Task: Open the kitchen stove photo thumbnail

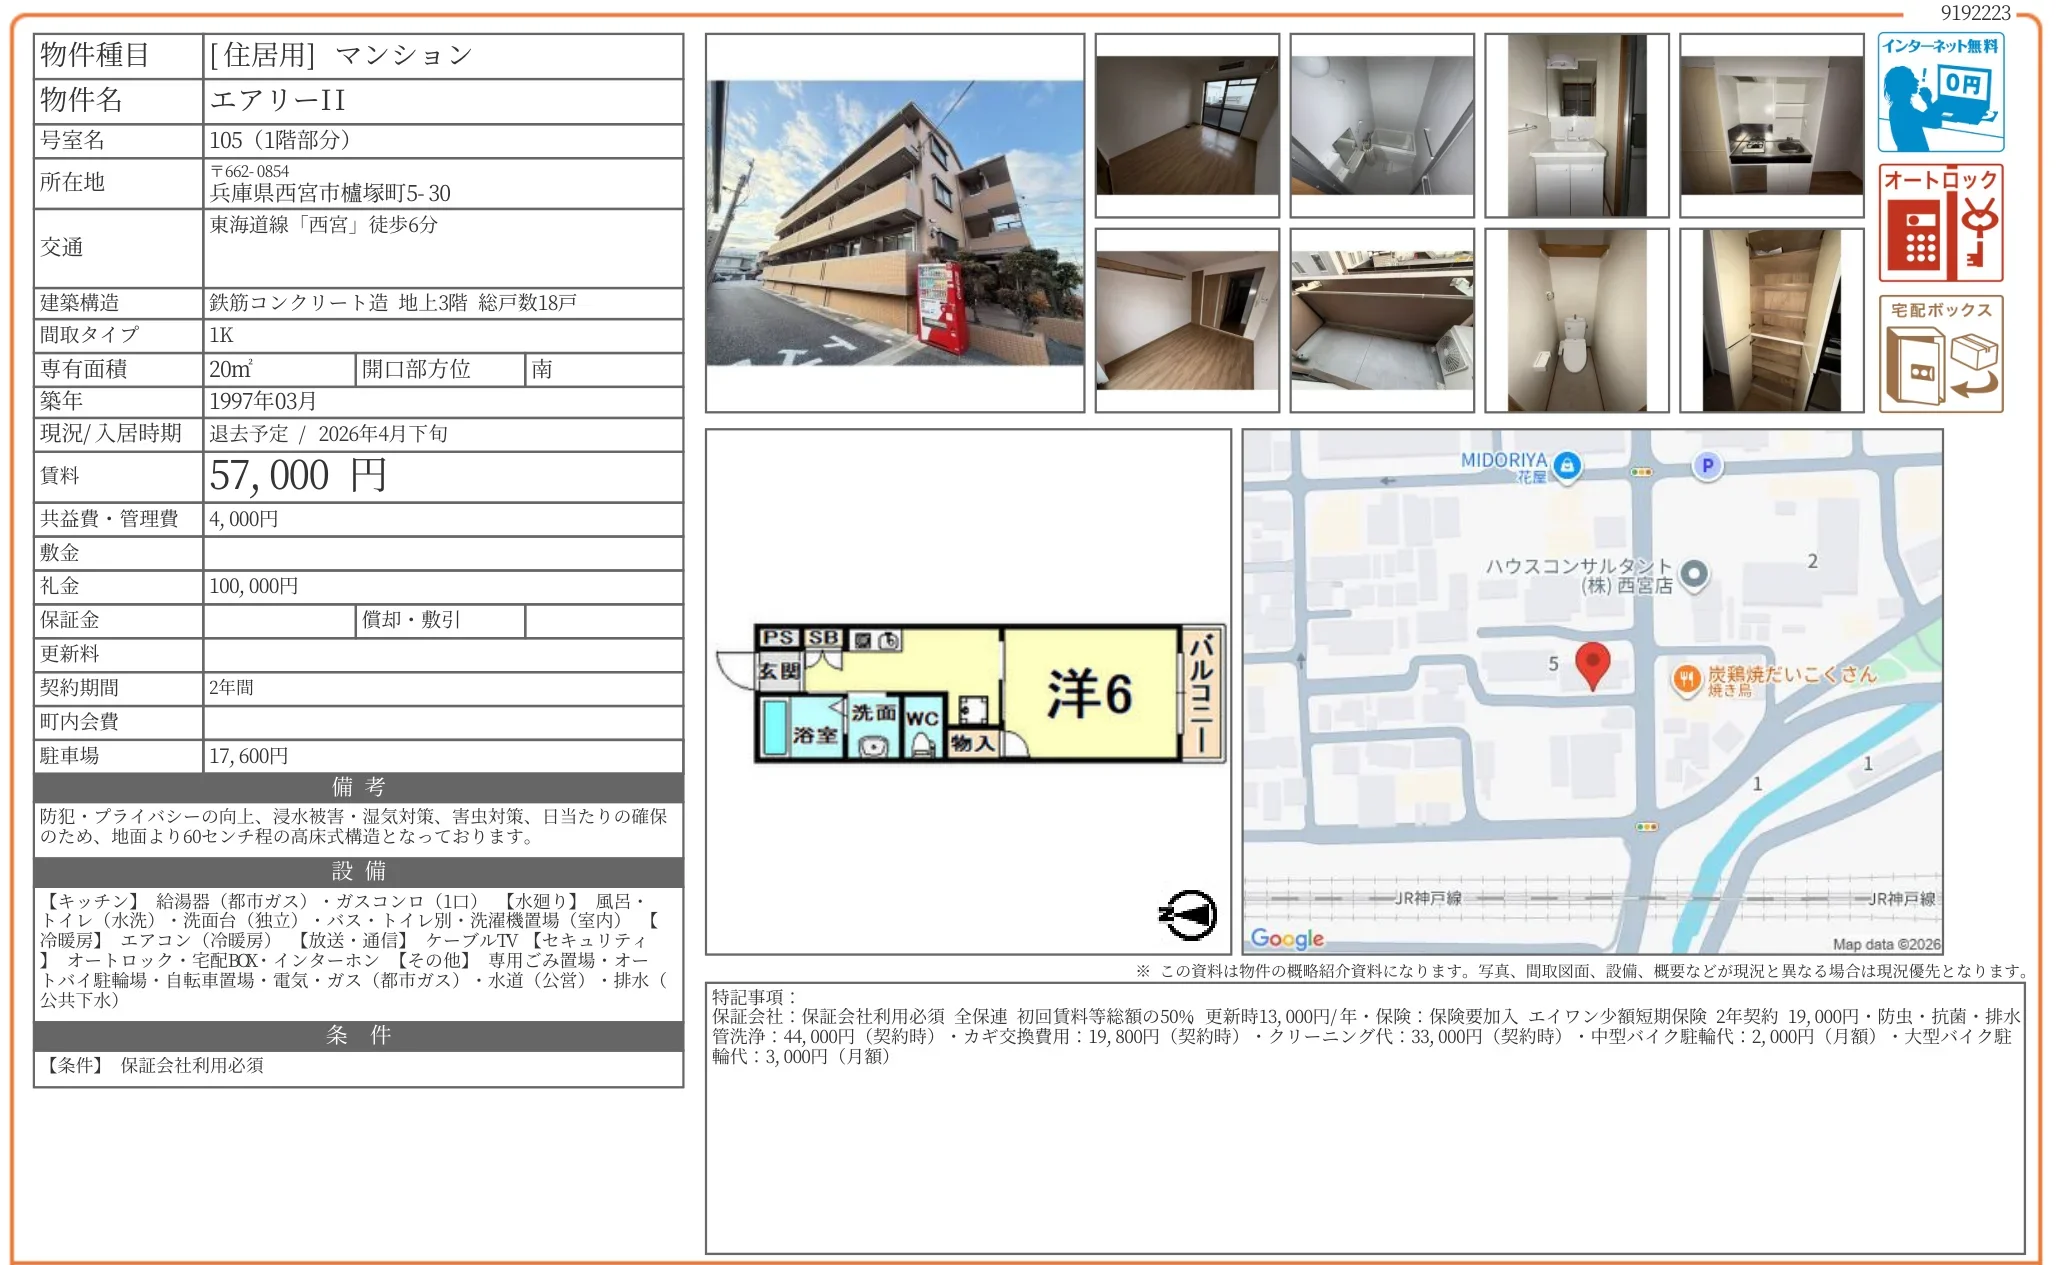Action: pyautogui.click(x=1771, y=125)
